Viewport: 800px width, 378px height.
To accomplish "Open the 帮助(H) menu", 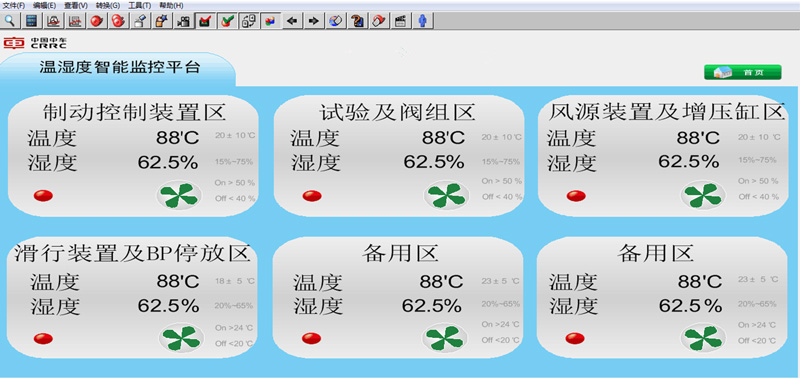I will pos(171,6).
